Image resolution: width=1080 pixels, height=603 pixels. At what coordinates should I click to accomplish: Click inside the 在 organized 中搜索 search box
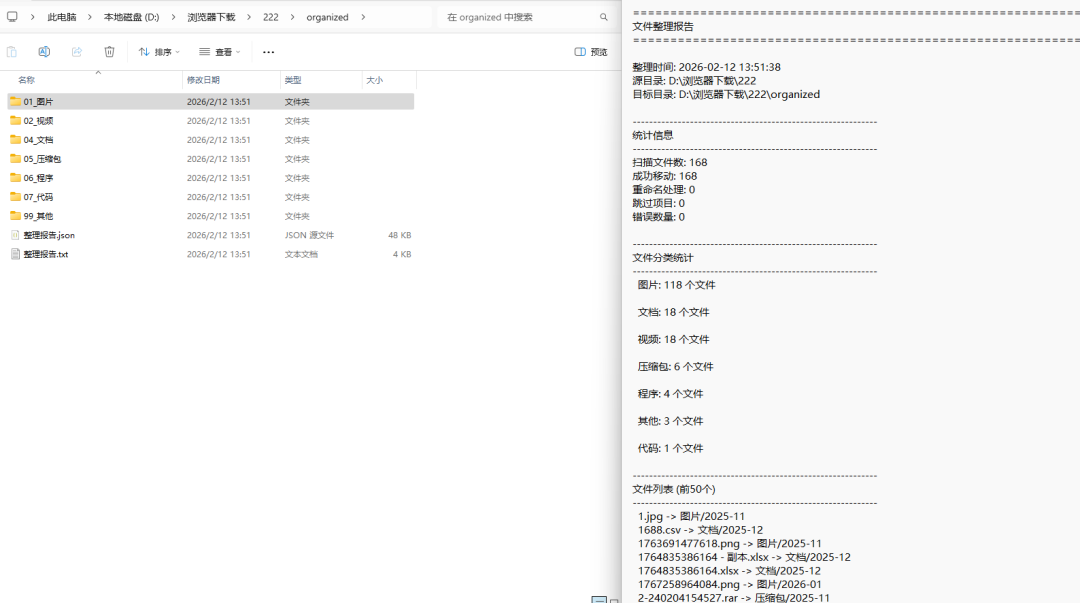pos(490,17)
